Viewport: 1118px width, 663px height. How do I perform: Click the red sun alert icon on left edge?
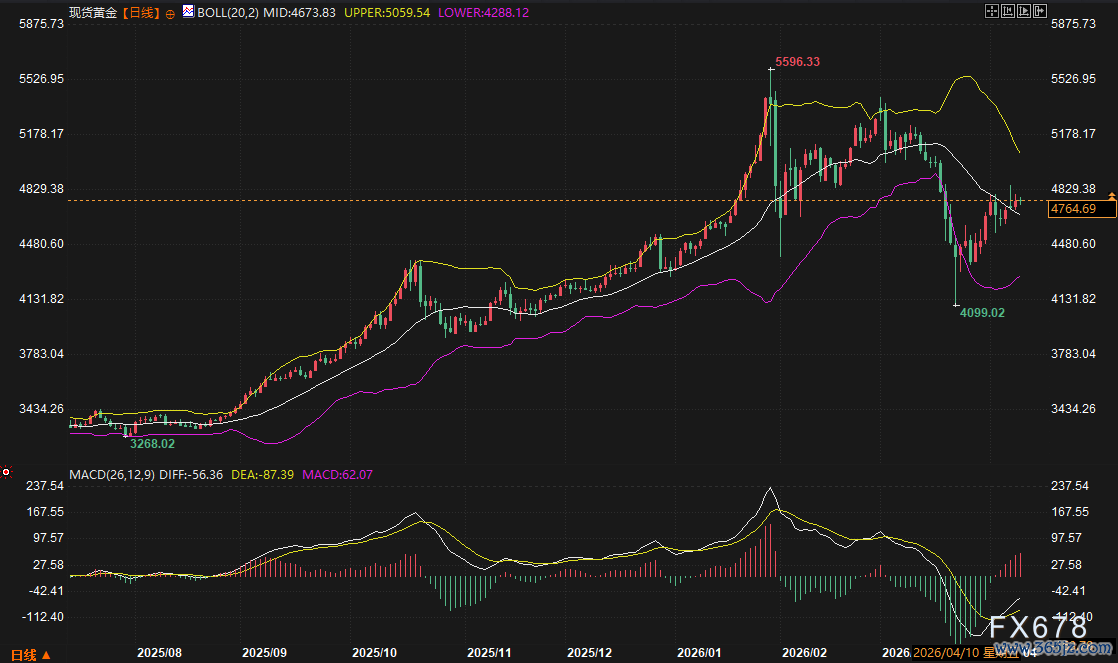point(6,472)
